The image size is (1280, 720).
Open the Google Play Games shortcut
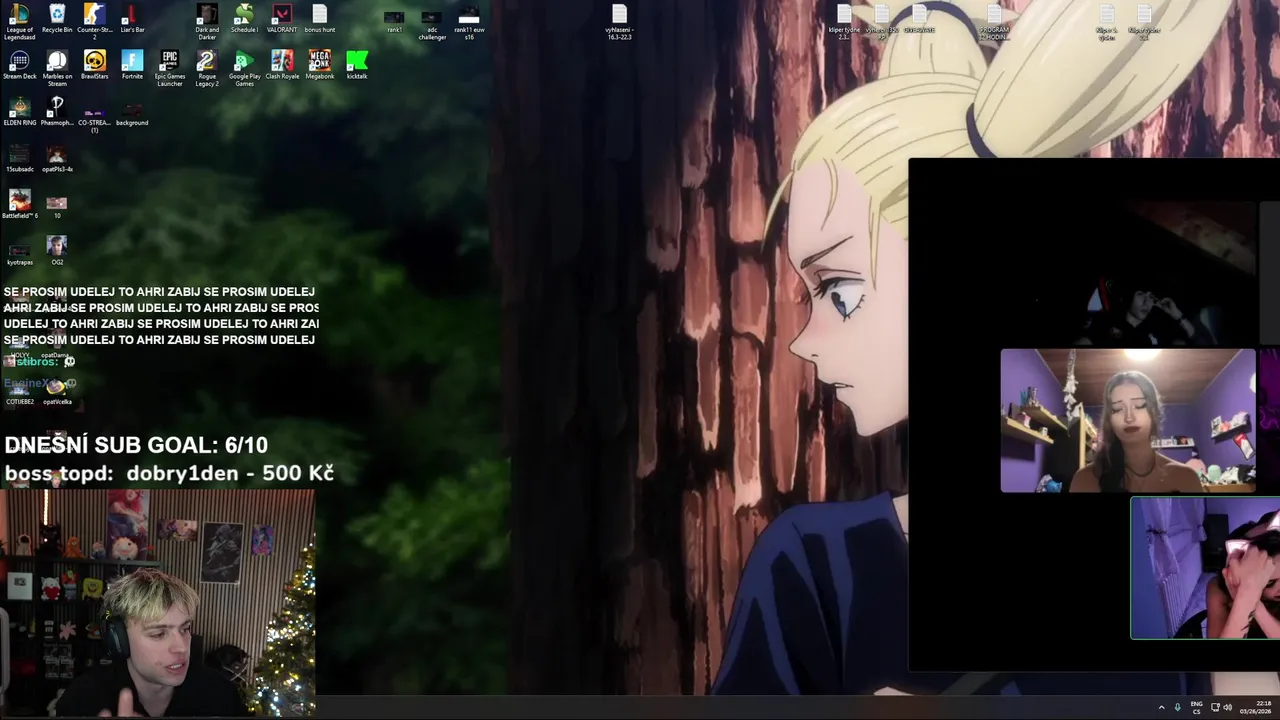point(244,68)
